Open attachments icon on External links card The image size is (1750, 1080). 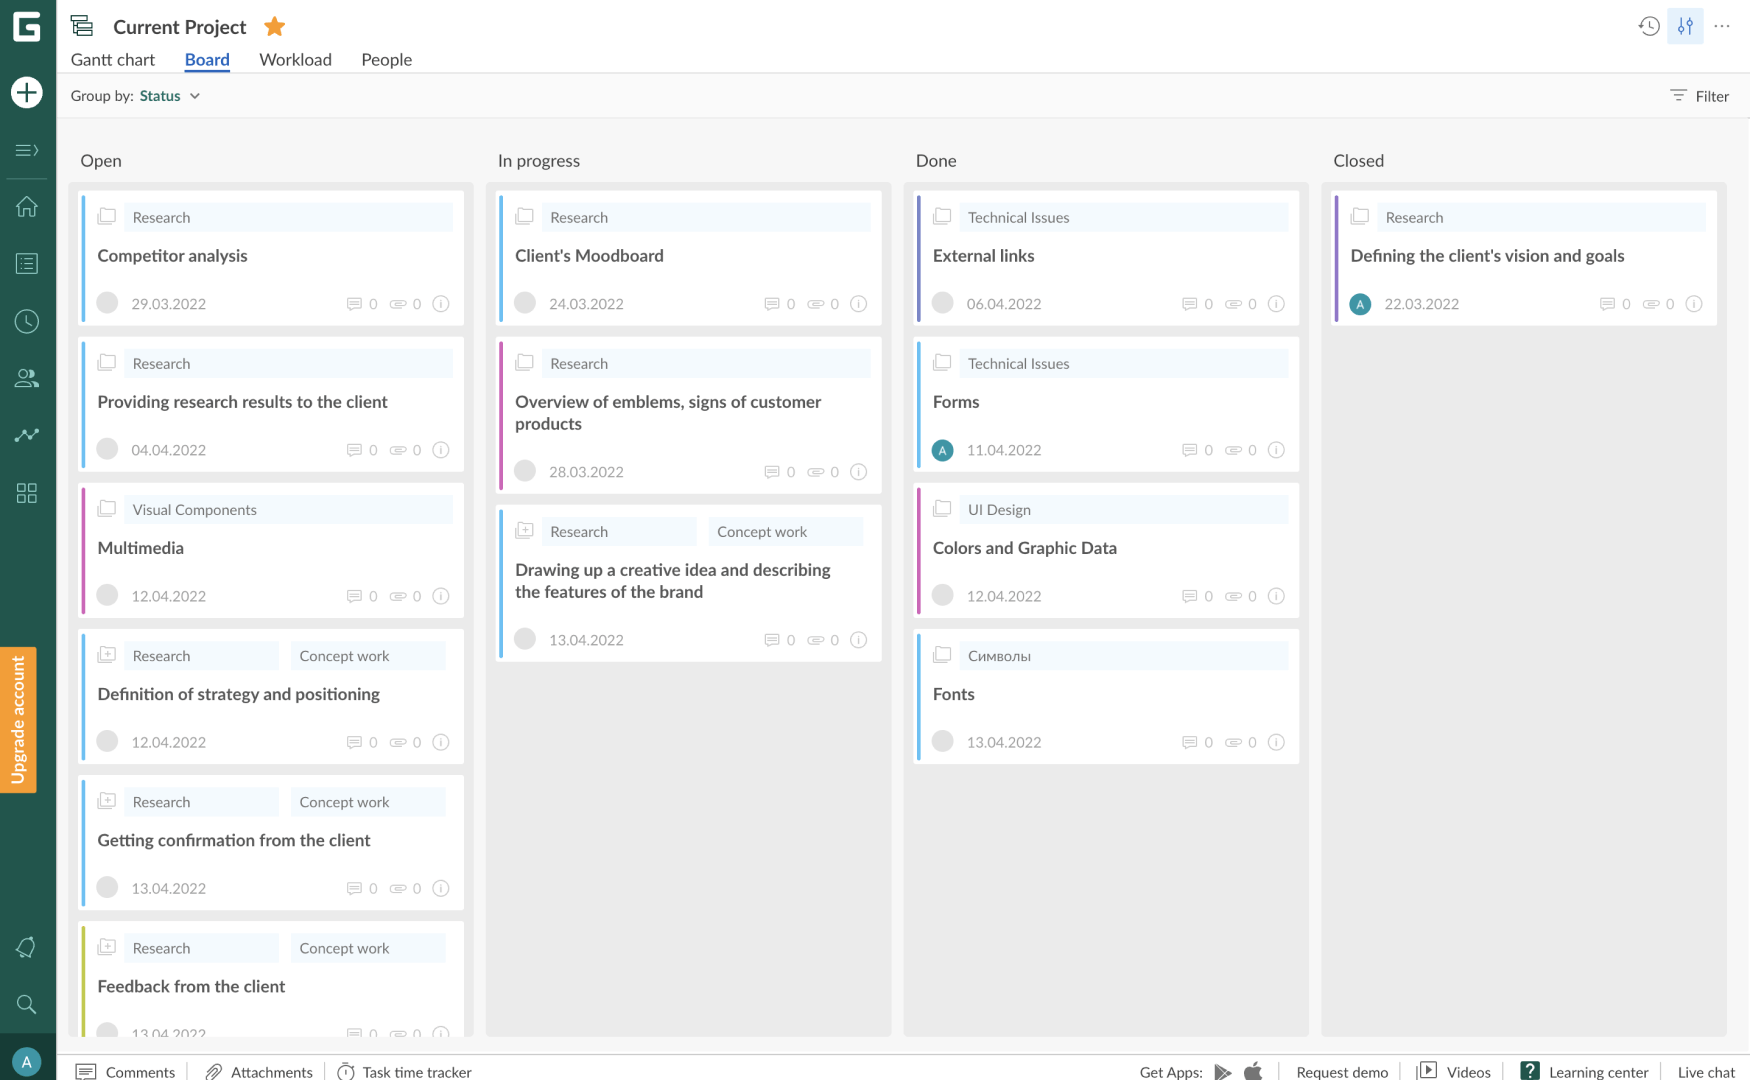click(1234, 304)
